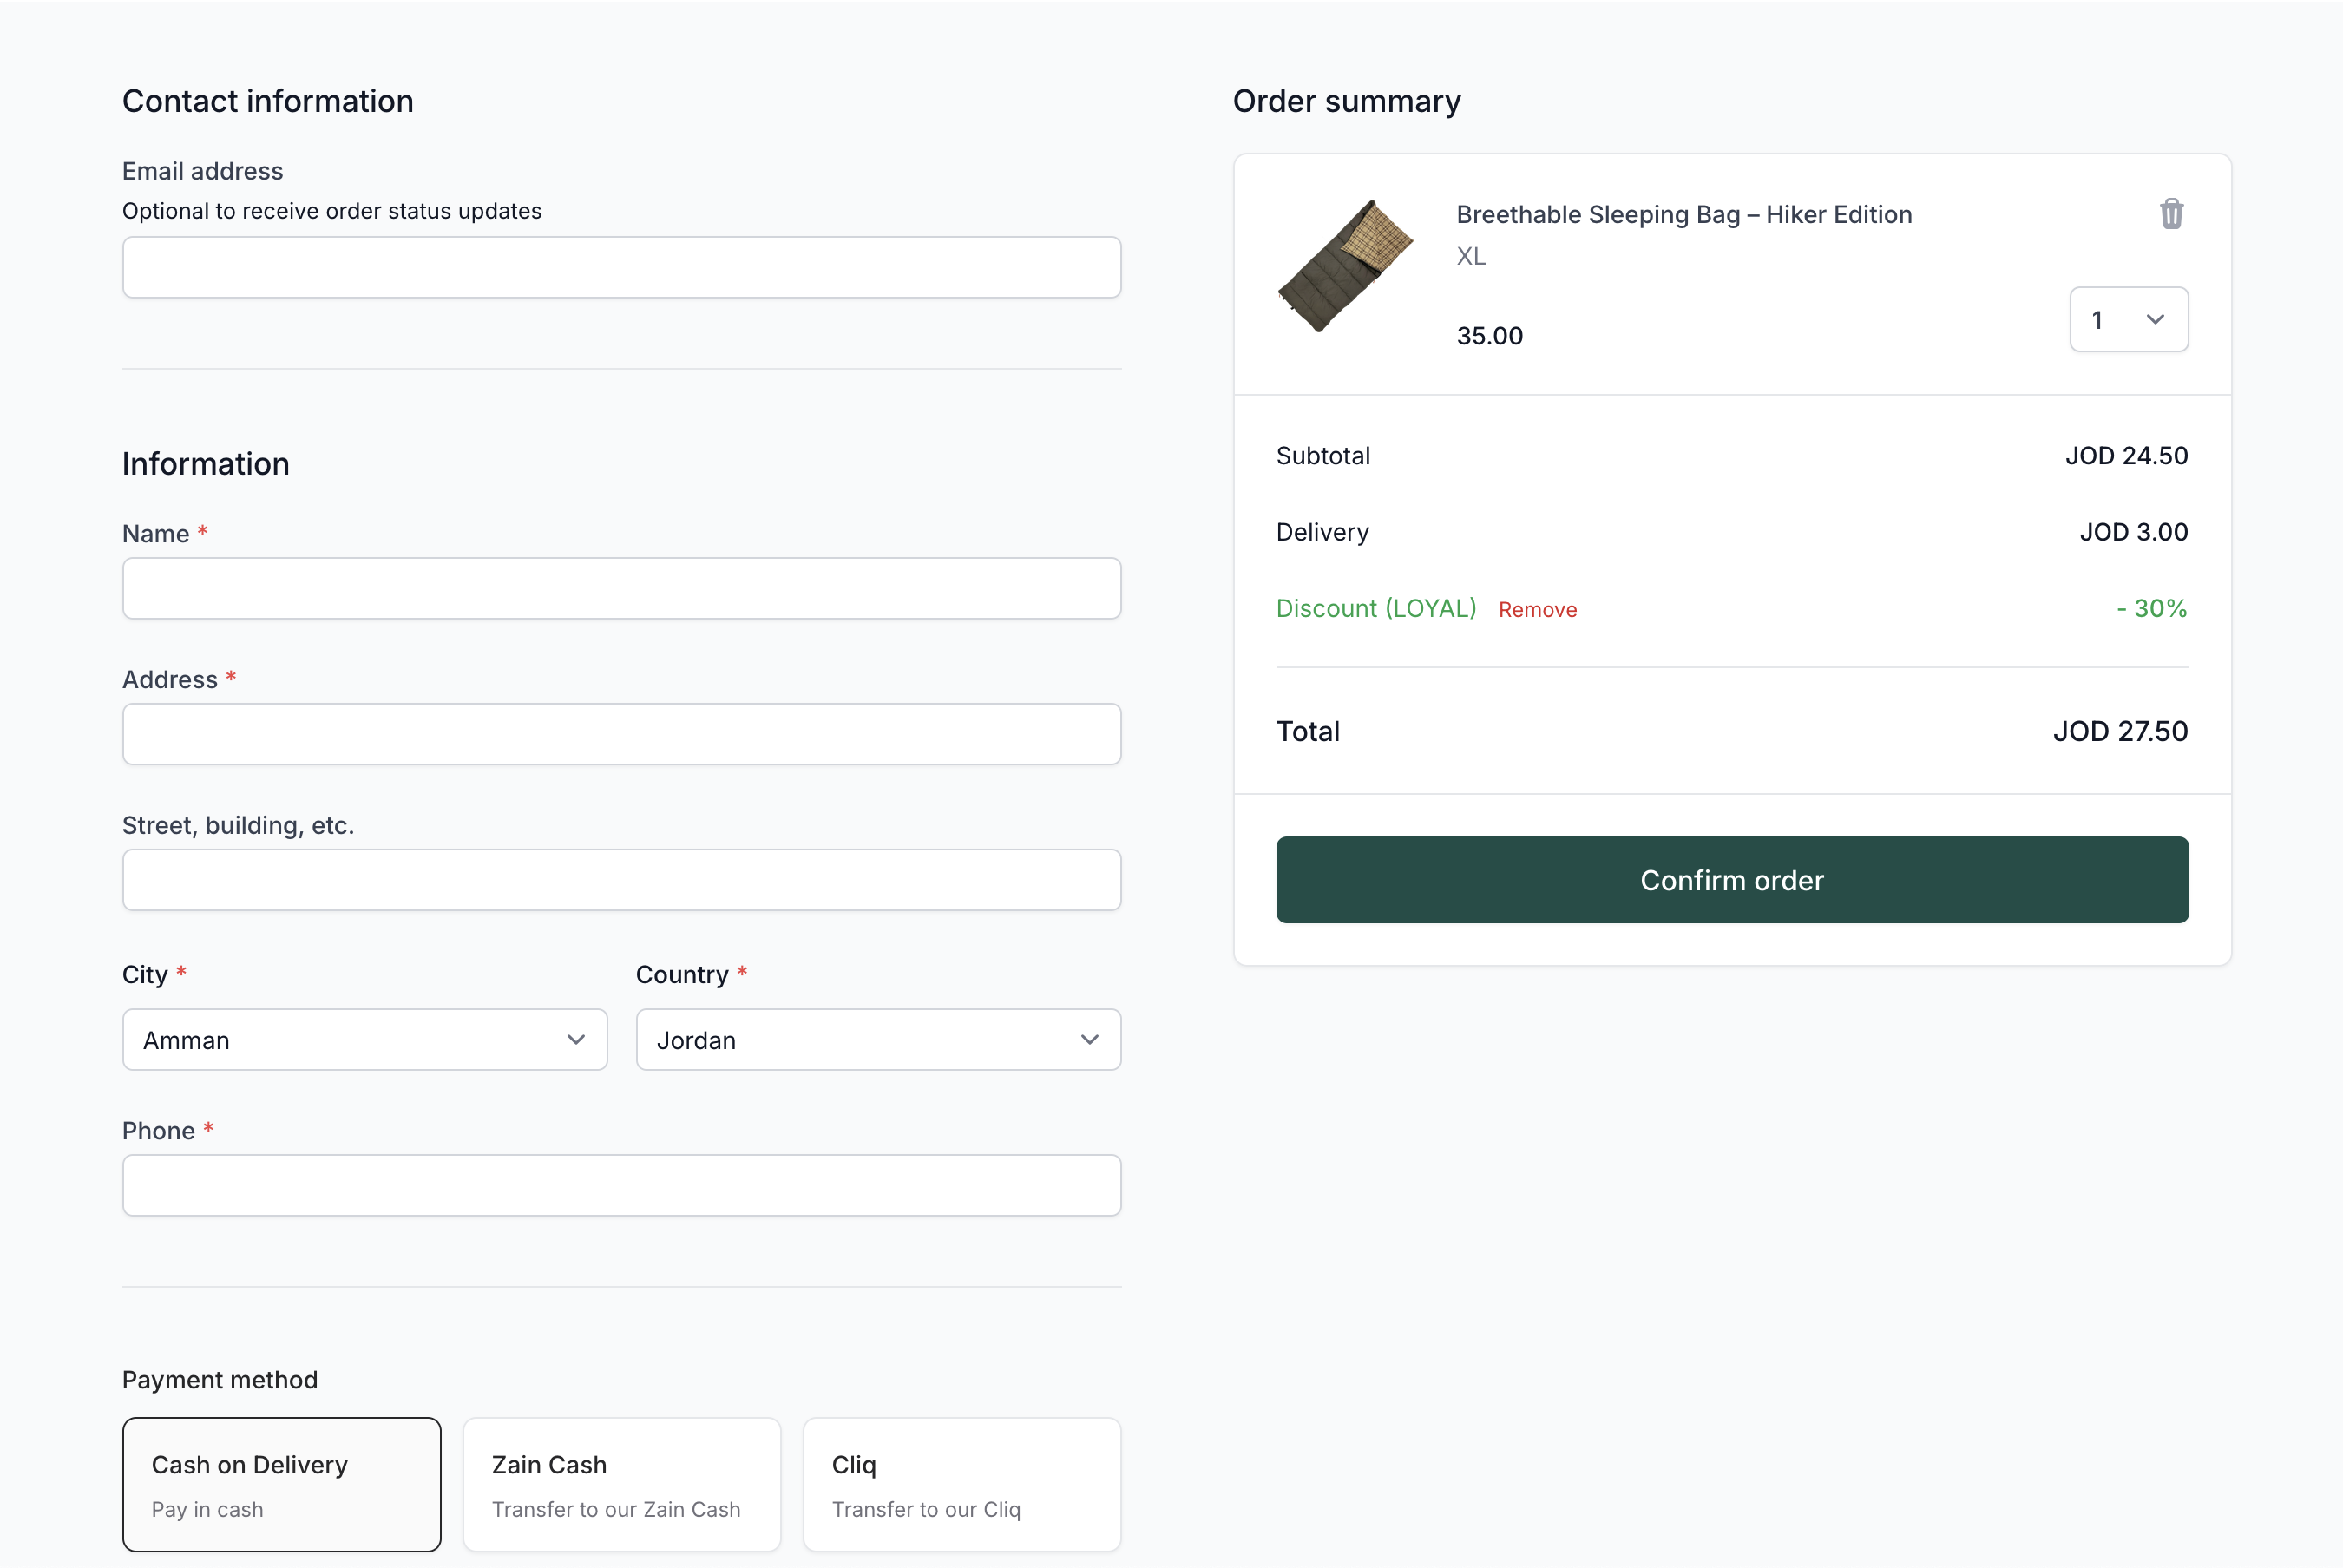Remove the LOYAL discount code
Image resolution: width=2343 pixels, height=1568 pixels.
1536,610
